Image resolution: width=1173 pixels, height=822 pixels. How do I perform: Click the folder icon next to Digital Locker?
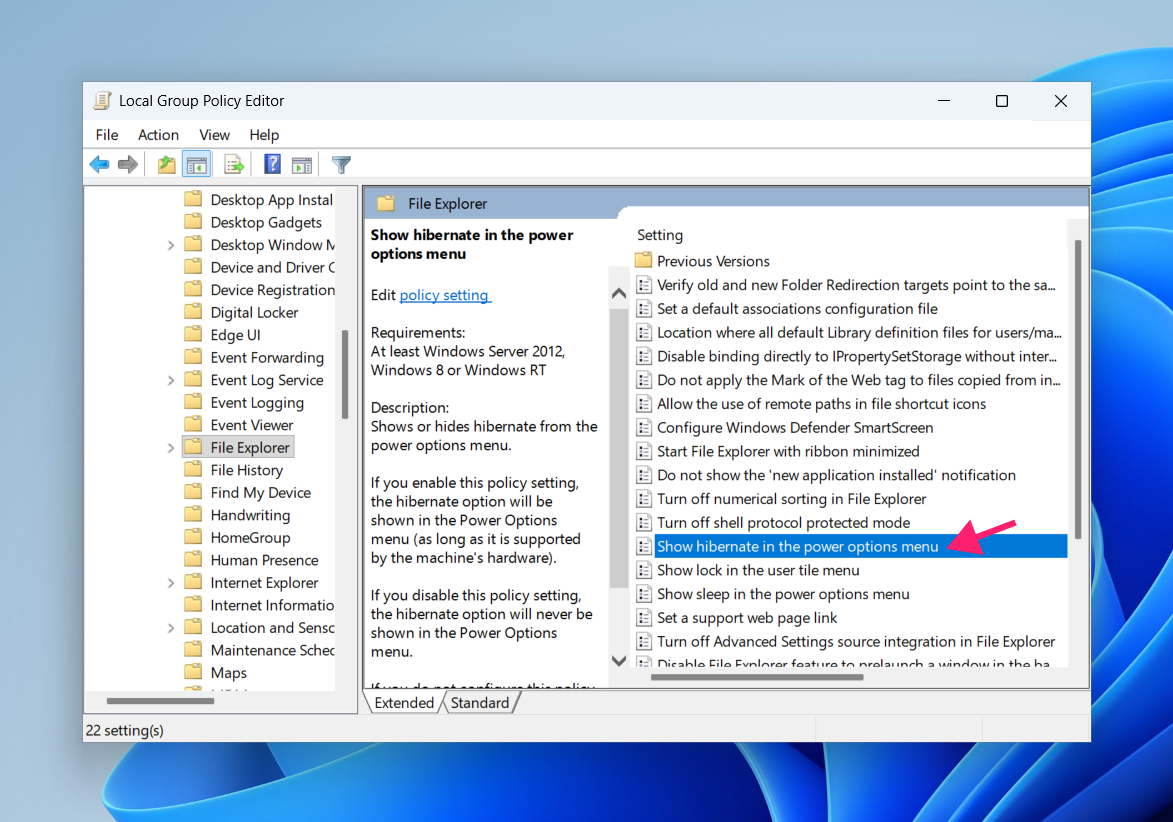click(193, 312)
